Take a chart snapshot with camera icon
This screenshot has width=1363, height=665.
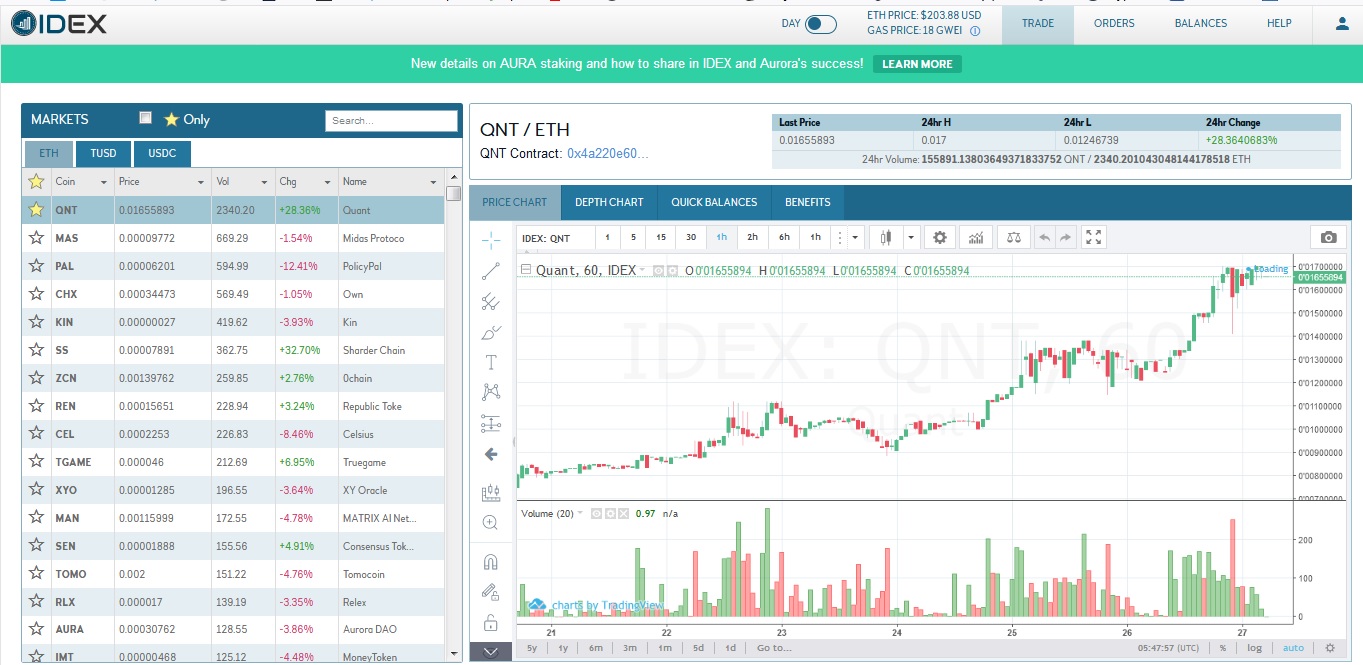[1328, 237]
